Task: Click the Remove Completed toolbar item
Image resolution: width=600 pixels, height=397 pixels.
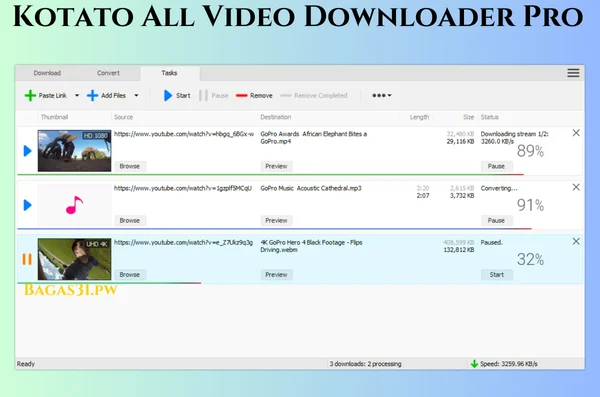Action: (x=313, y=95)
